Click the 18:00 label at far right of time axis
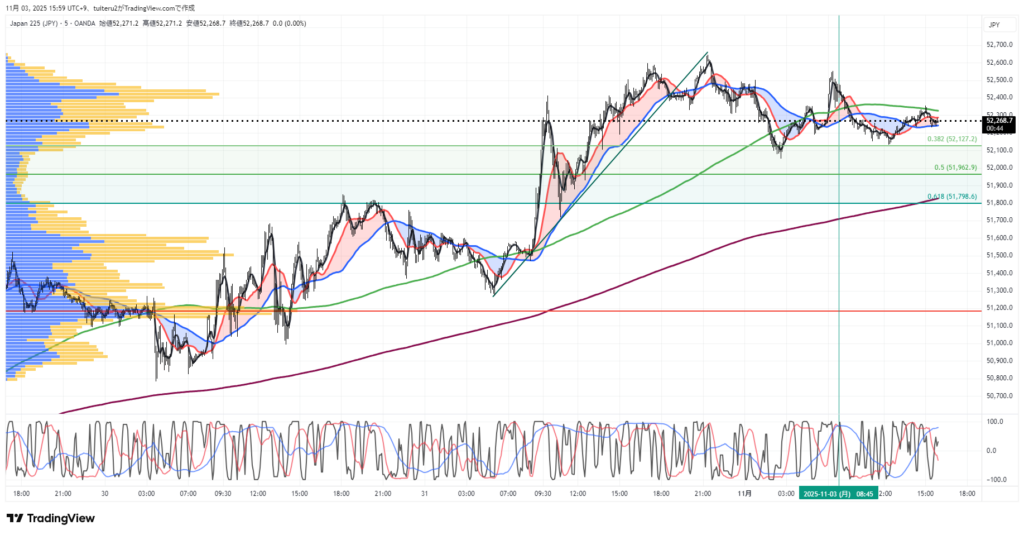Screen dimensions: 1024x535 click(969, 493)
